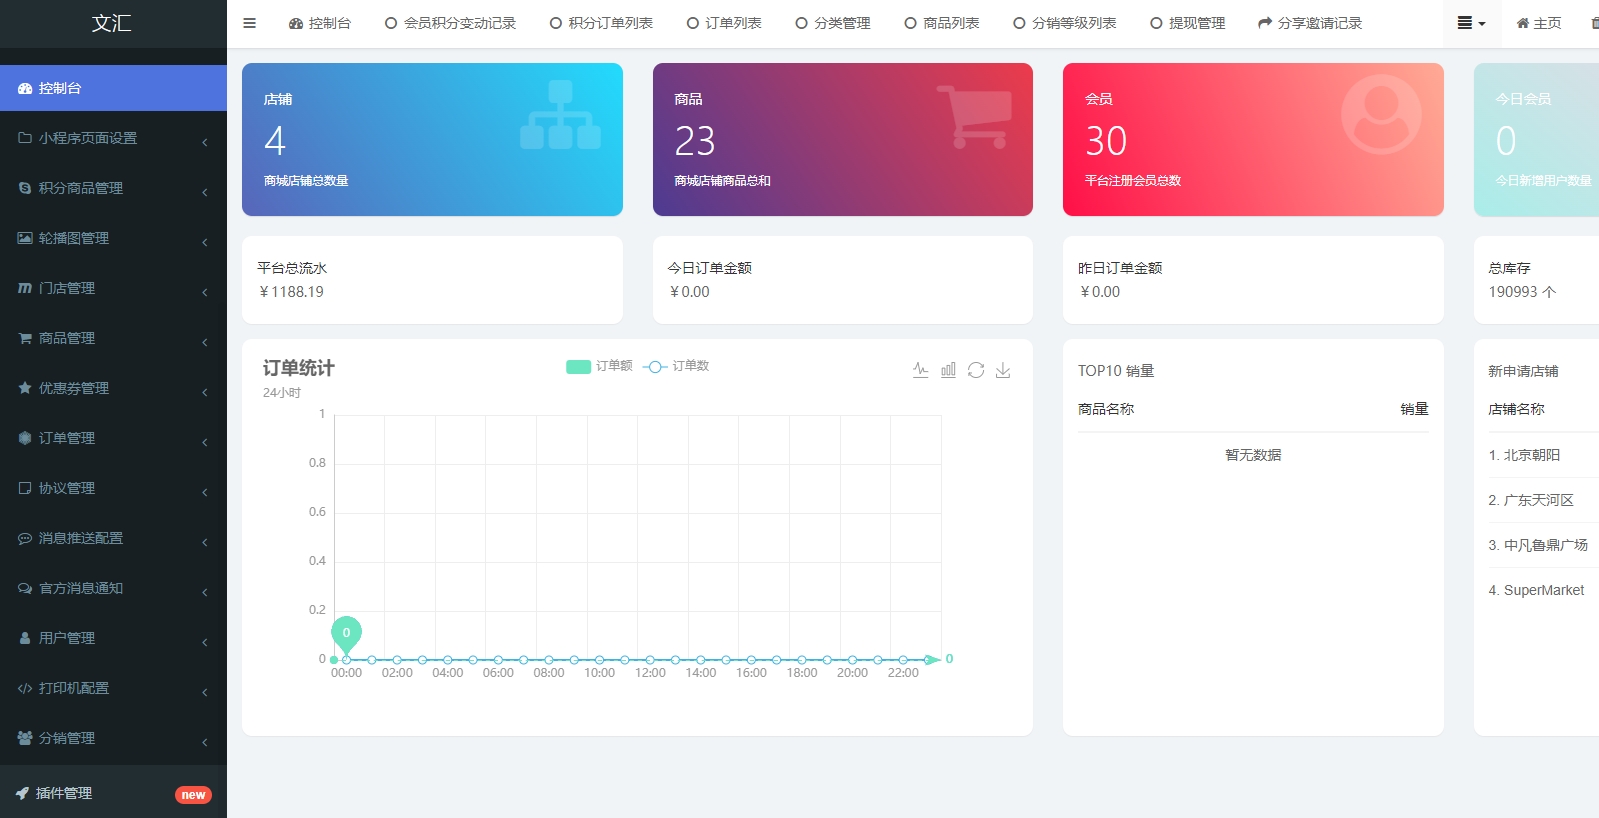Viewport: 1599px width, 818px height.
Task: Click the shopping cart icon on 商品 card
Action: click(x=974, y=117)
